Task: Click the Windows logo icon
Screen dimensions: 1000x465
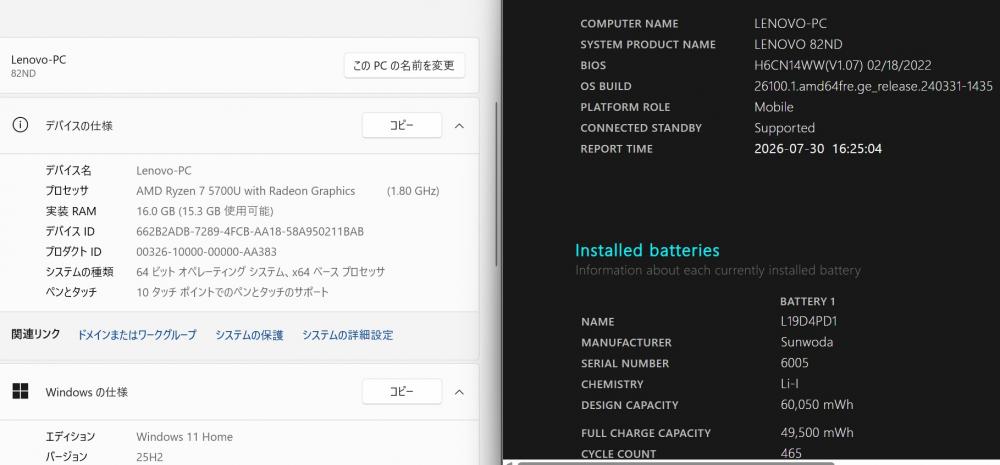Action: pyautogui.click(x=20, y=392)
